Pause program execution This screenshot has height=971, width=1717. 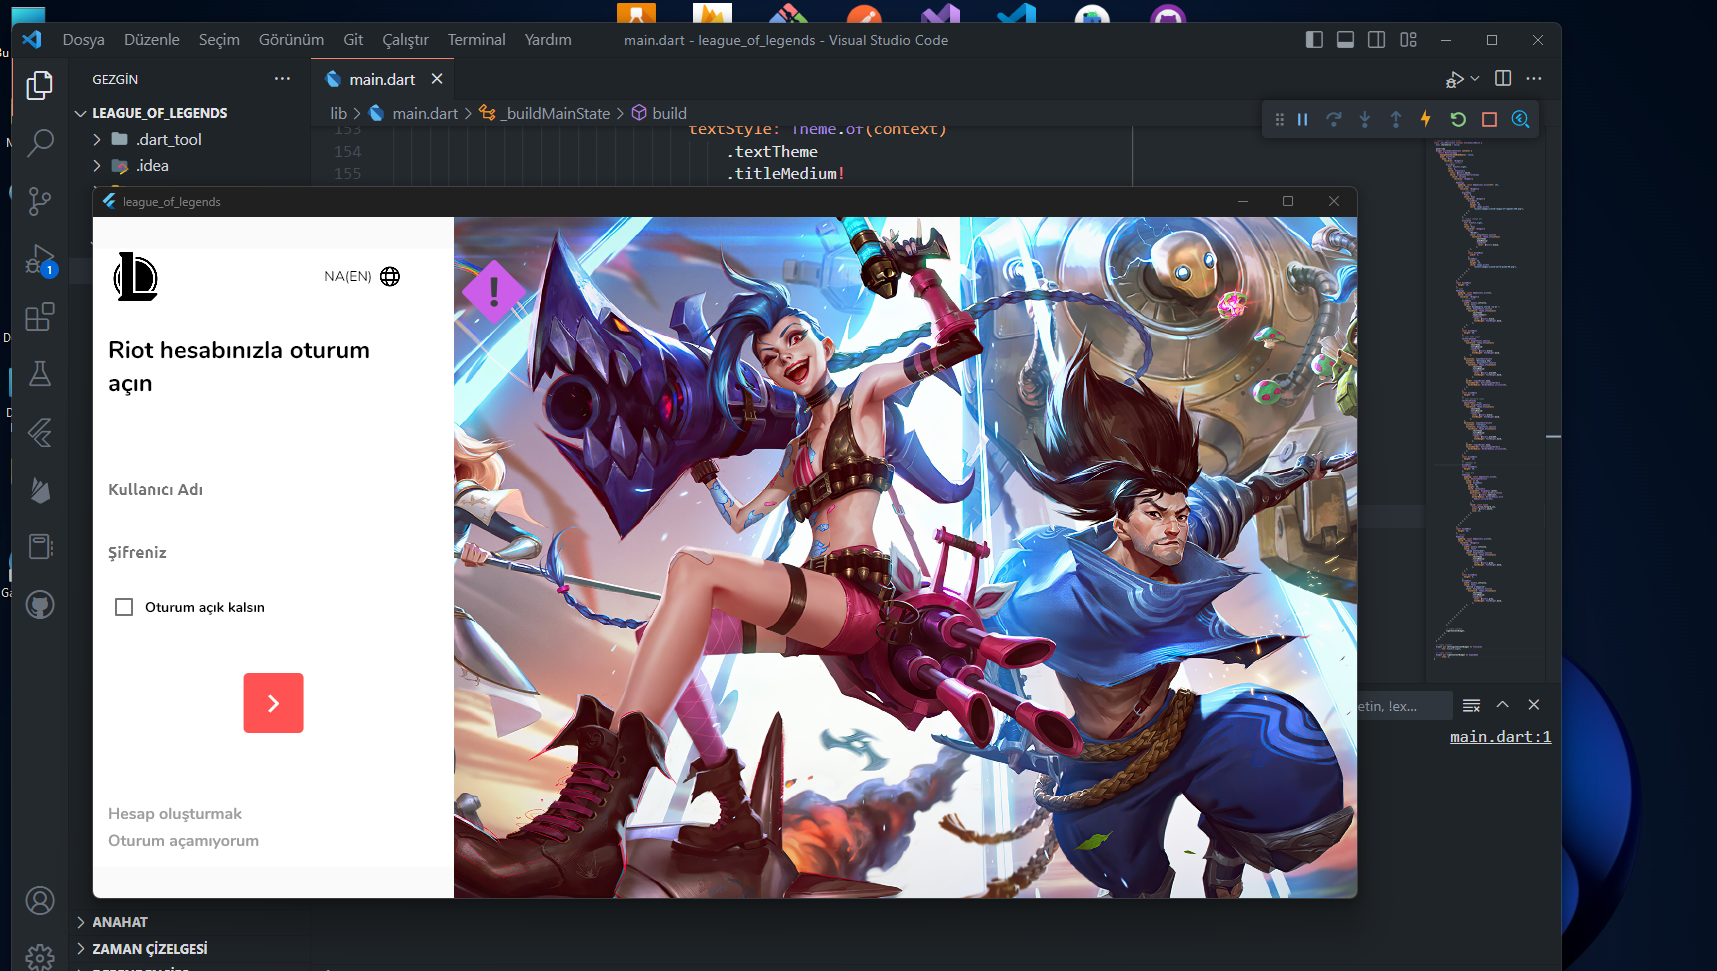click(1302, 119)
